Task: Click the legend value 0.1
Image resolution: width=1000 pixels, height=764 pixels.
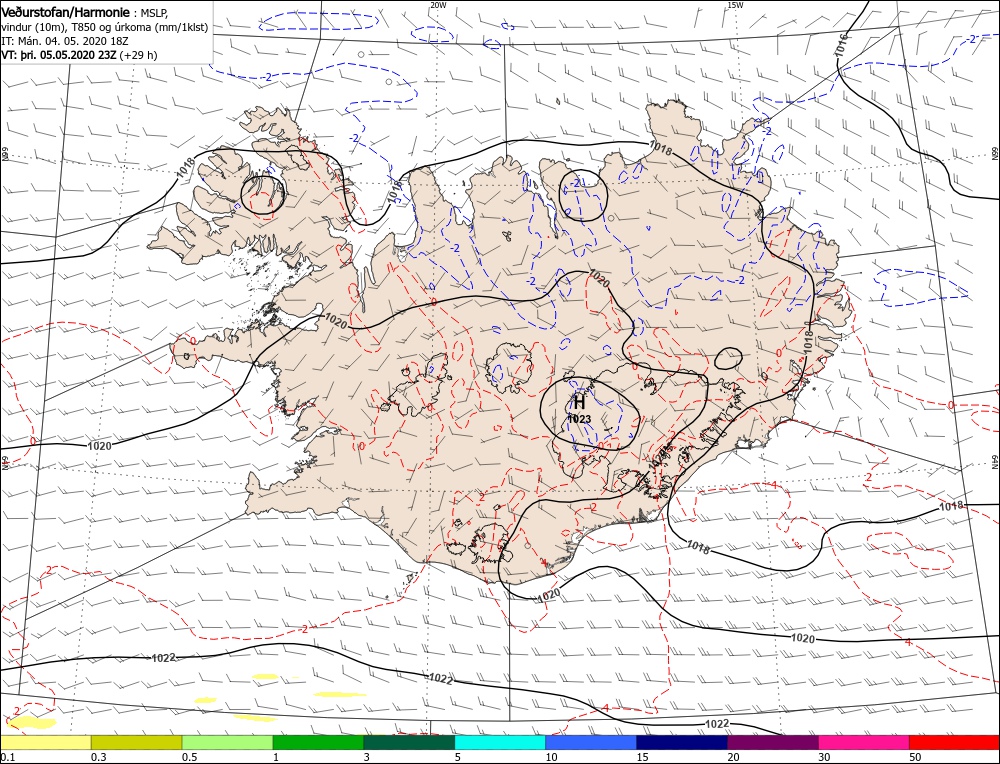Action: tap(7, 757)
